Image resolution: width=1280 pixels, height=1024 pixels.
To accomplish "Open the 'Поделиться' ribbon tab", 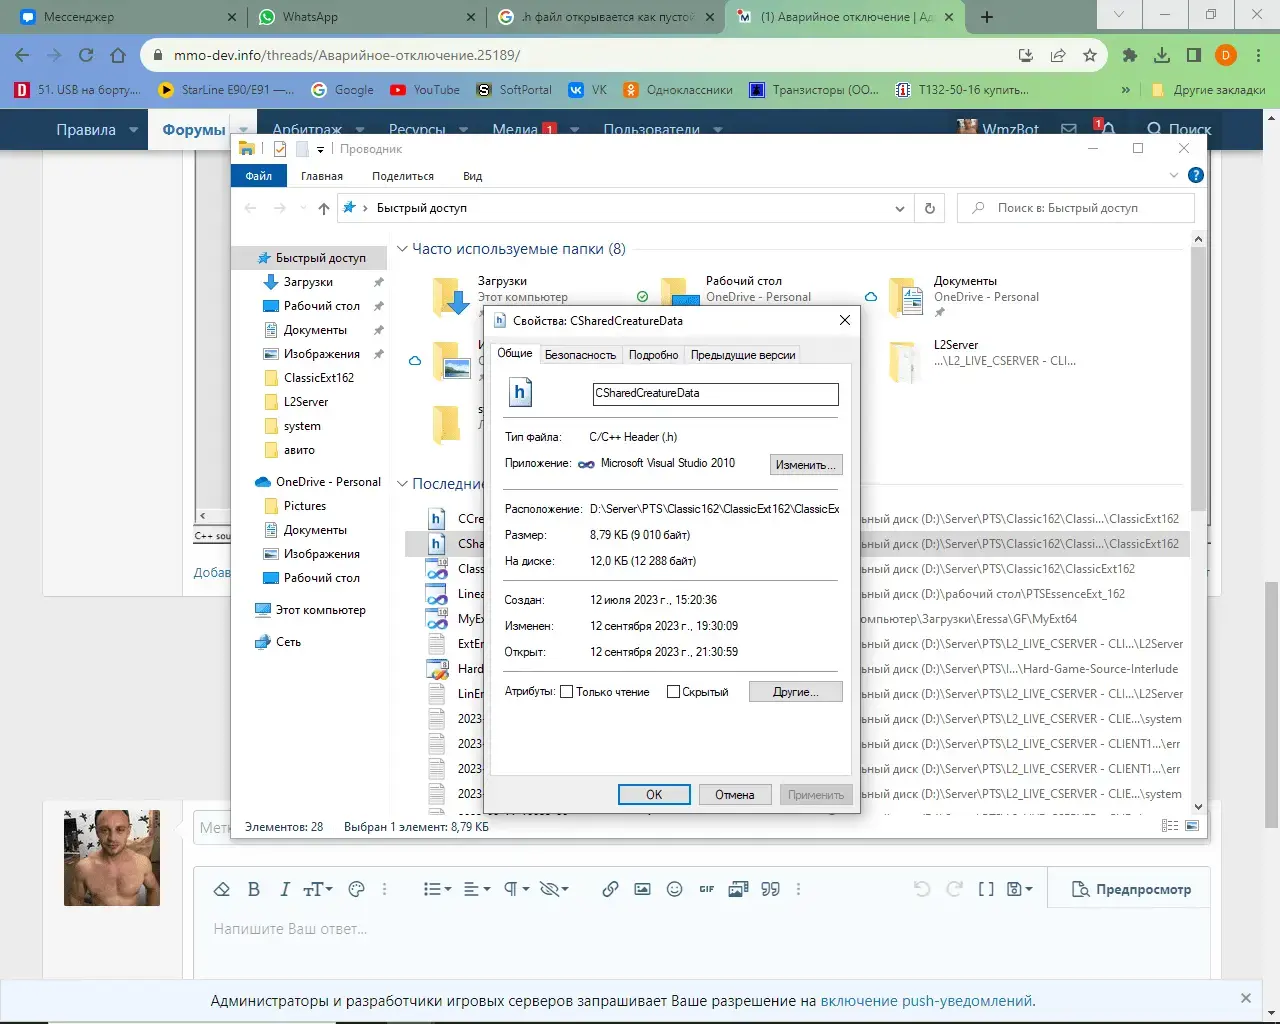I will tap(403, 176).
